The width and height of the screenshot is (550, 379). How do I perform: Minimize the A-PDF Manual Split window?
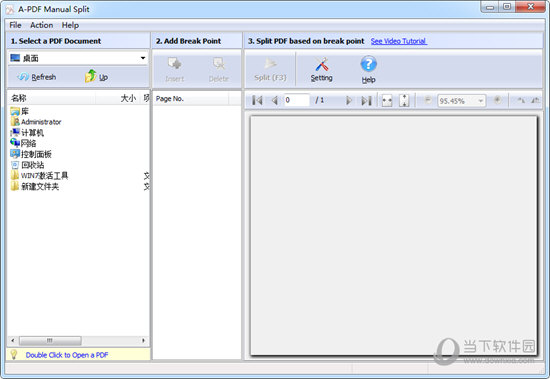[x=490, y=7]
